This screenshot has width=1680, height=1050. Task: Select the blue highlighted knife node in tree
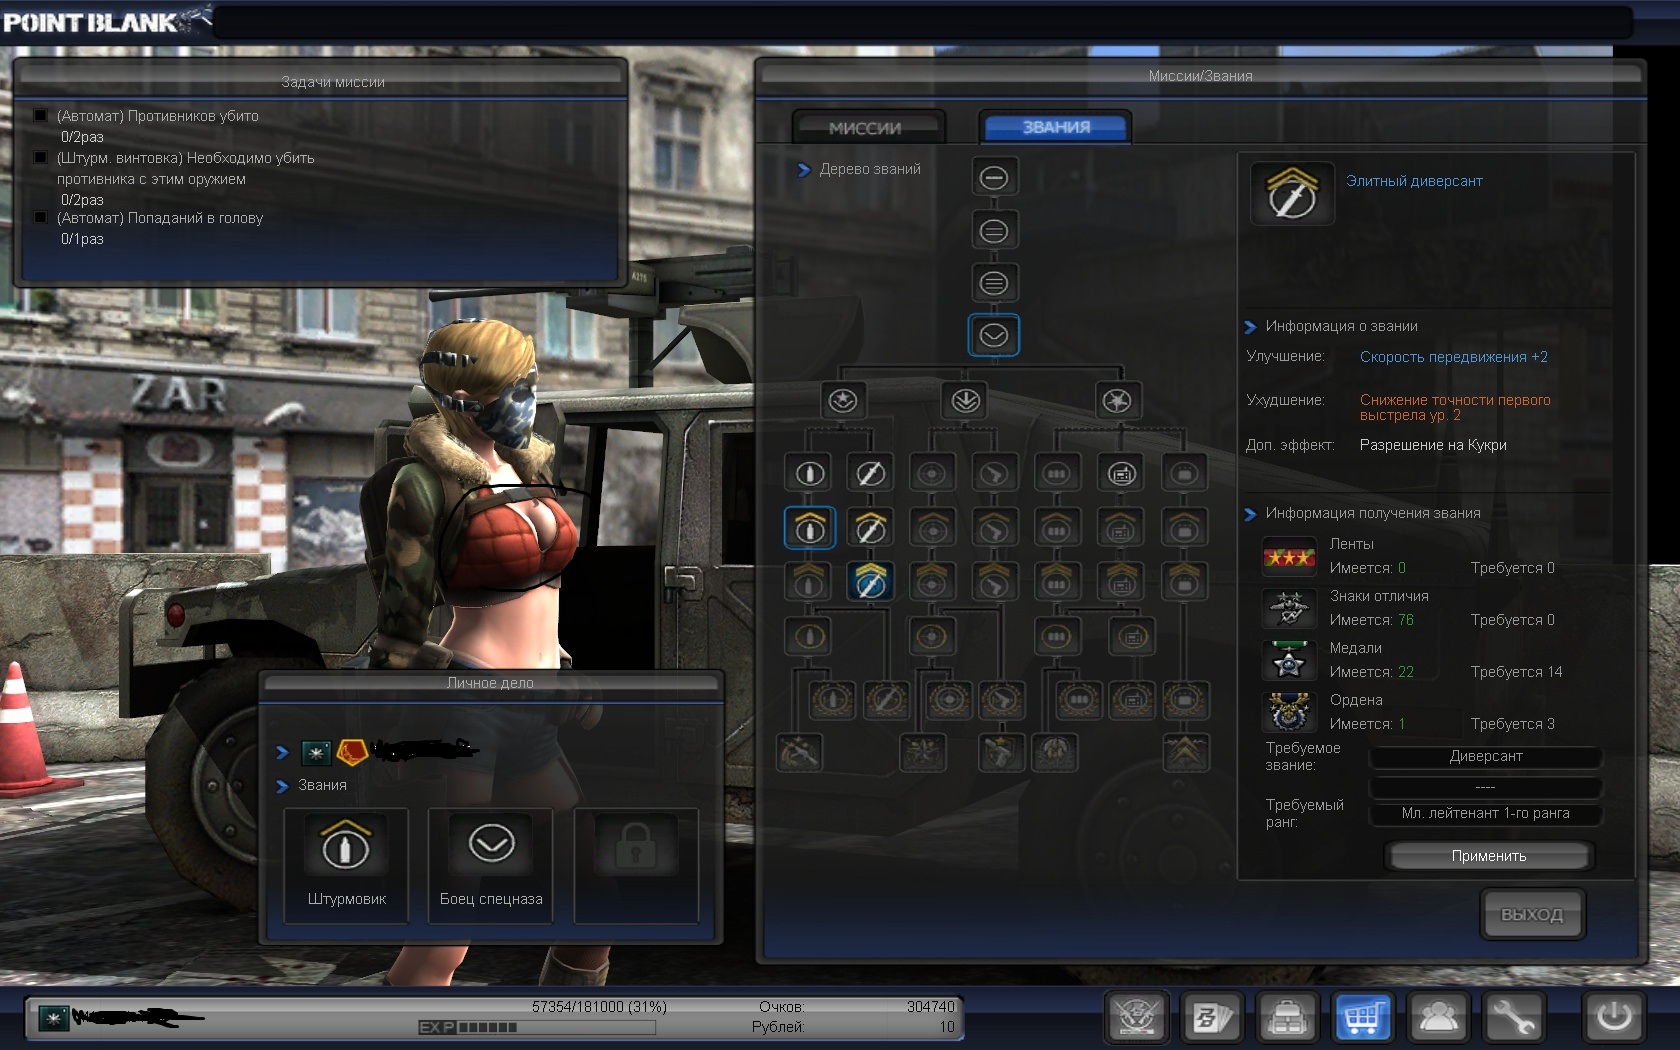pos(870,582)
